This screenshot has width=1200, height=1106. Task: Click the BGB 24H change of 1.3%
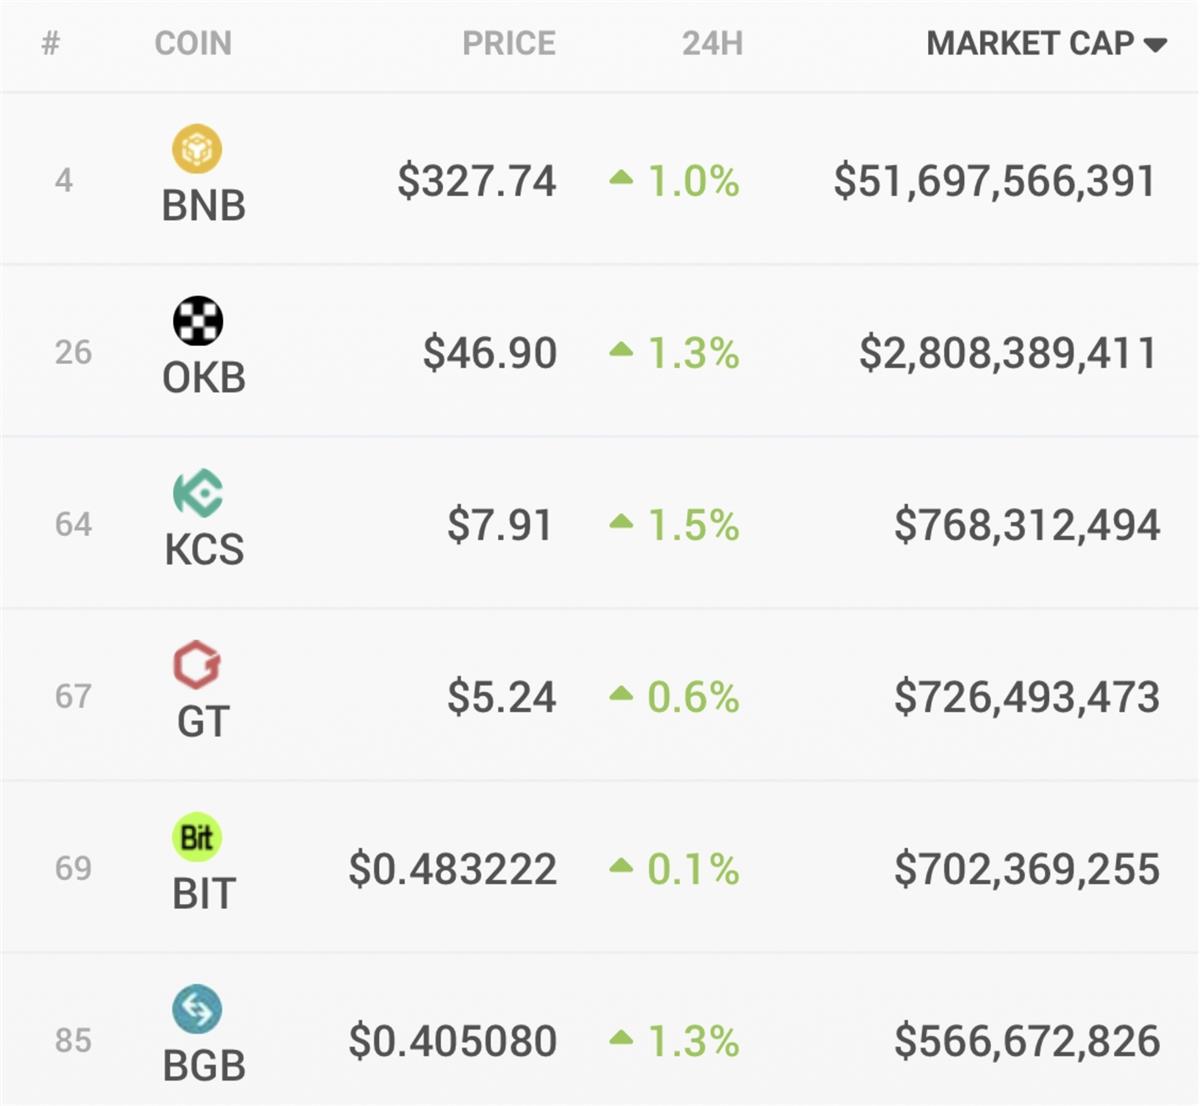point(693,1041)
